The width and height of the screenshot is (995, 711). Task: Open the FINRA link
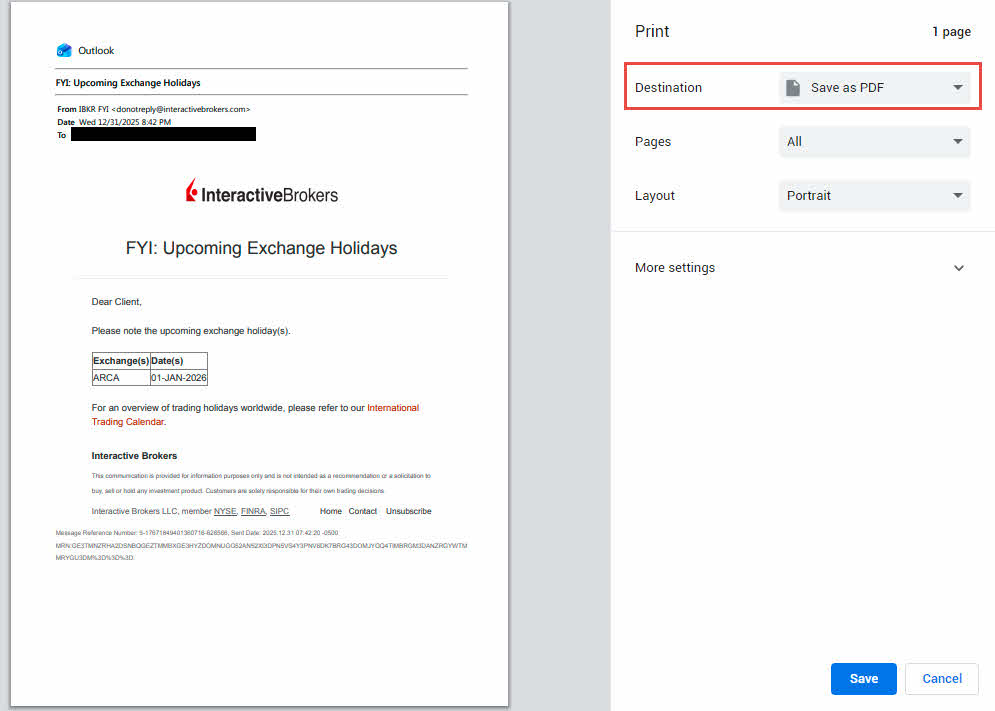[x=253, y=511]
